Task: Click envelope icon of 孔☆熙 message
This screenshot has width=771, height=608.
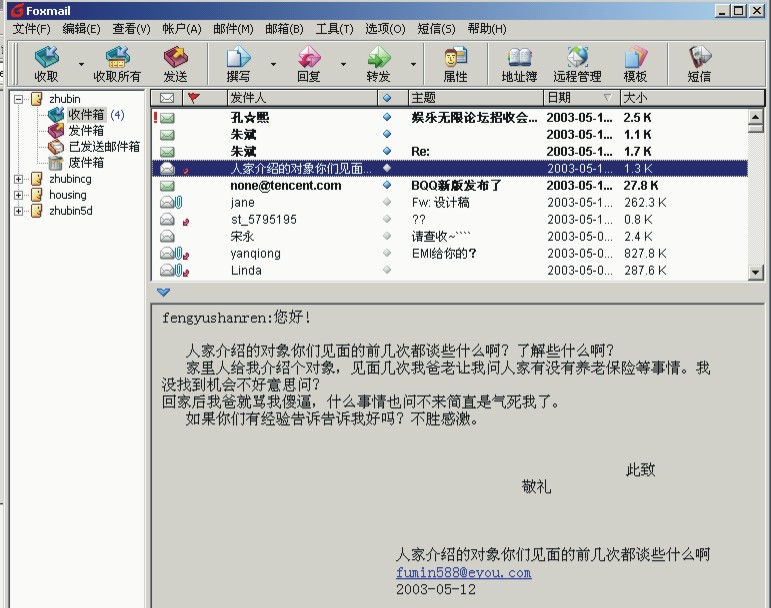Action: click(x=167, y=118)
